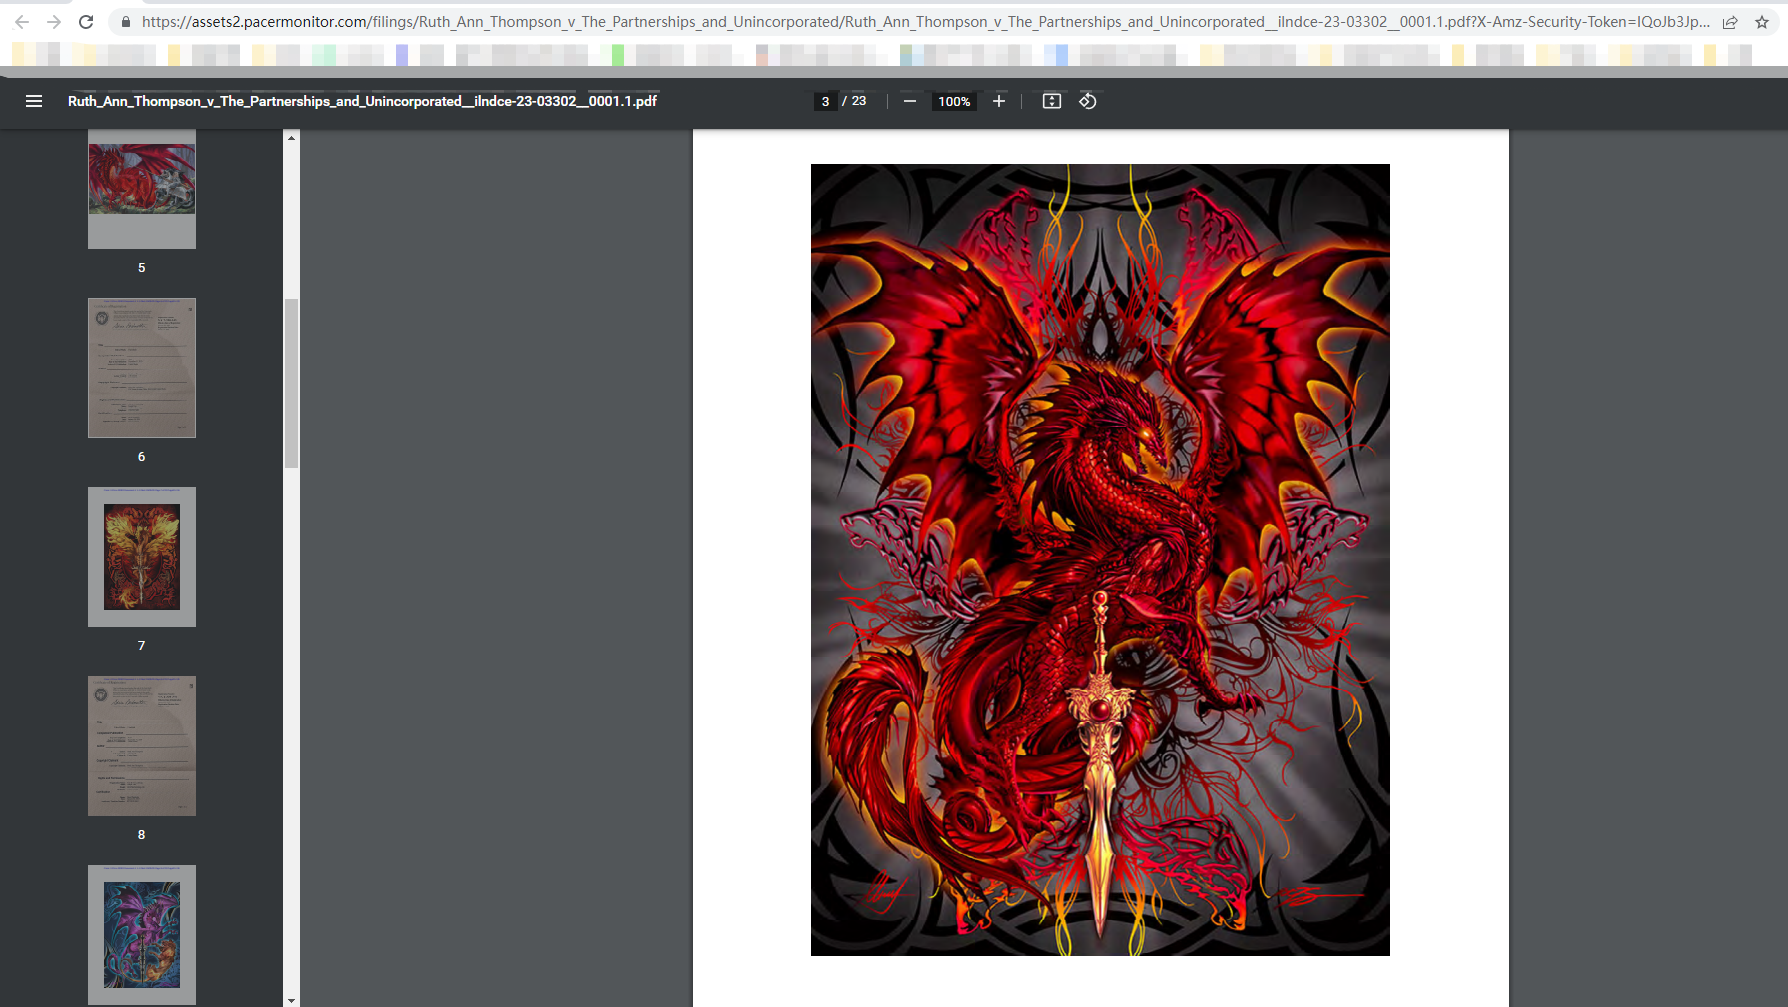Screen dimensions: 1788x1007
Task: Jump to page 7 phoenix thumbnail
Action: pyautogui.click(x=142, y=557)
